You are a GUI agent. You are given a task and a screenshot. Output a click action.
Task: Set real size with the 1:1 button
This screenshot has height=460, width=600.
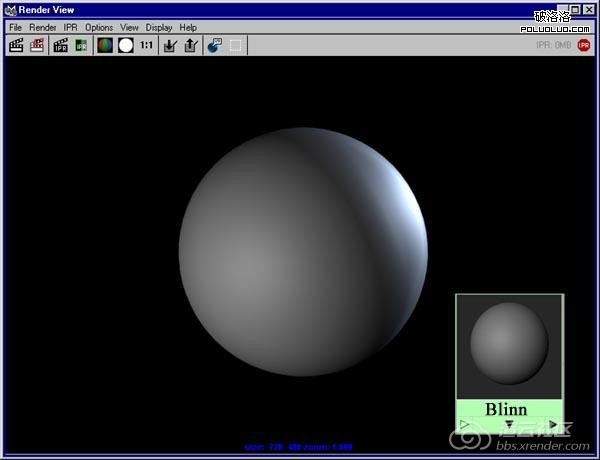(146, 45)
